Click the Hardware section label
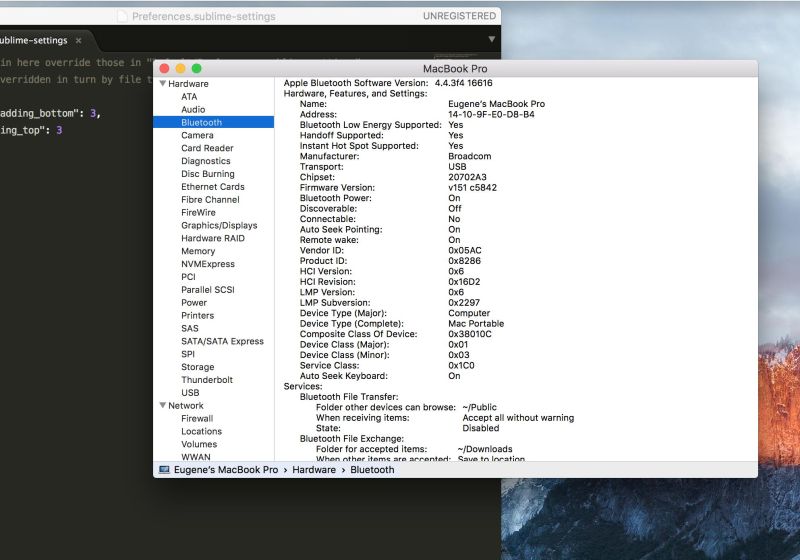Screen dimensions: 800x560 click(x=188, y=84)
